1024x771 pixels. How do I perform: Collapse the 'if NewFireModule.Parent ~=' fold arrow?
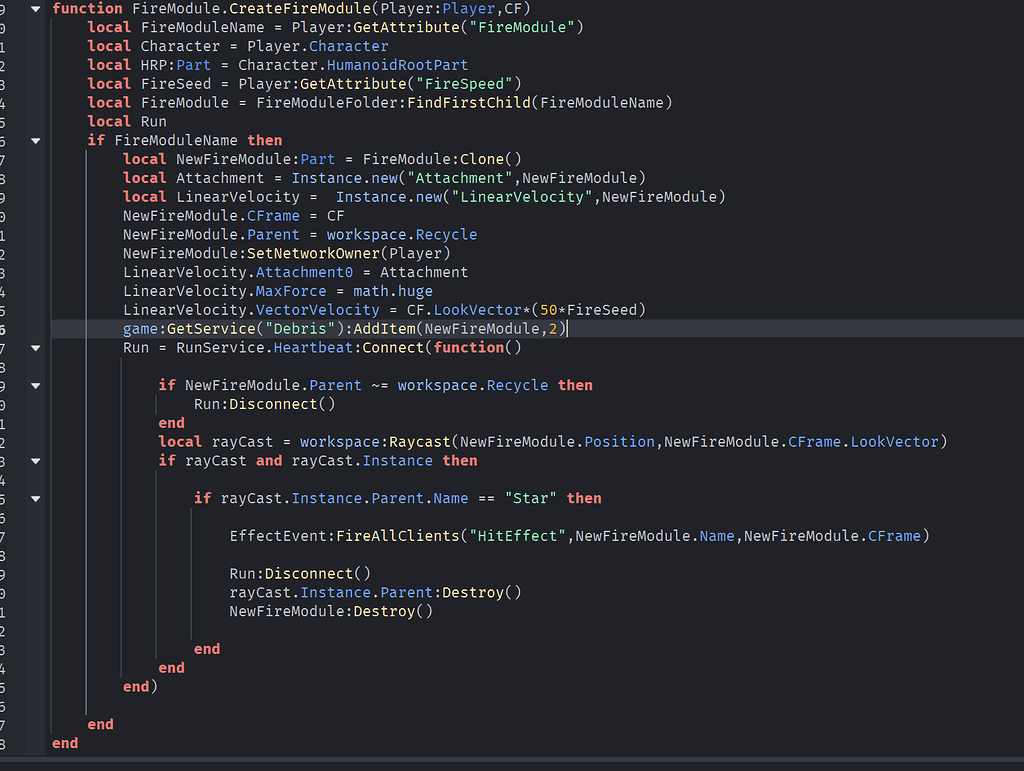[x=36, y=386]
